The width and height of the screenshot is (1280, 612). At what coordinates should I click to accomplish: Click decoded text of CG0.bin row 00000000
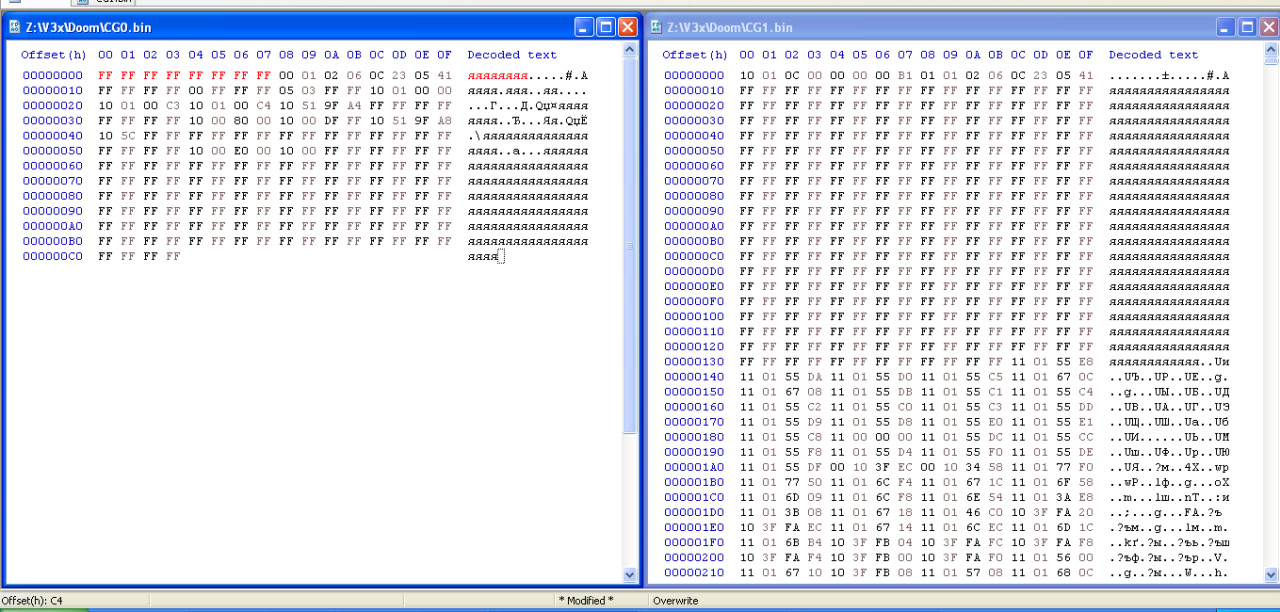pos(528,75)
